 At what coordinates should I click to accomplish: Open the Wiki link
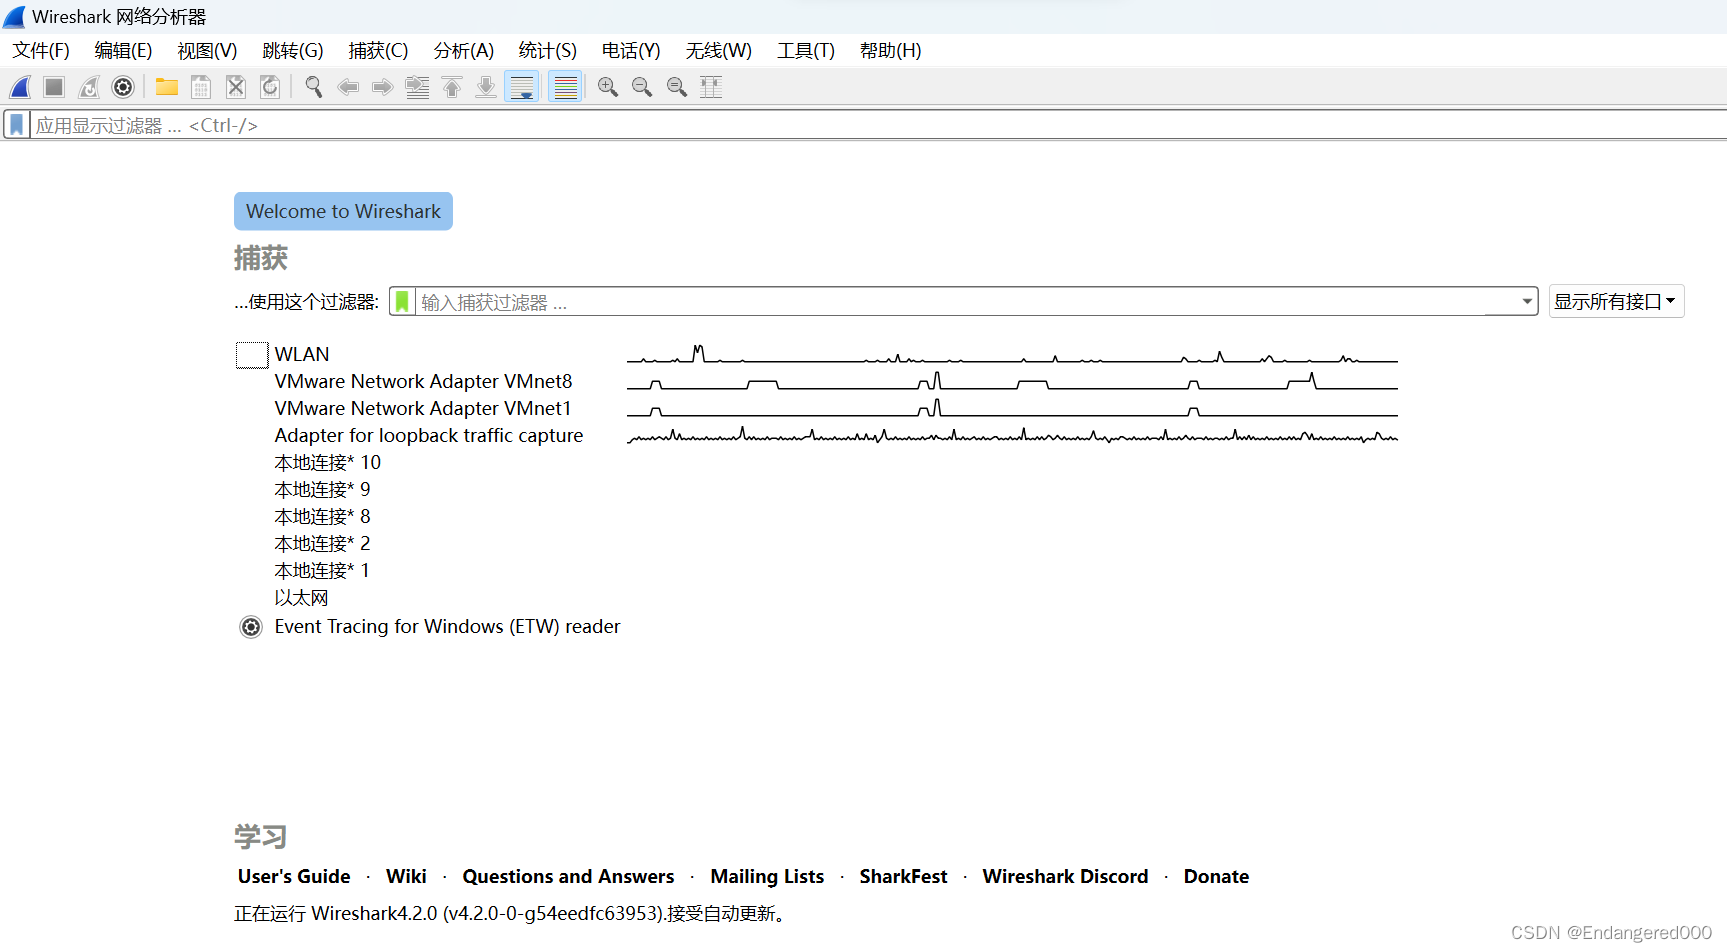(406, 877)
